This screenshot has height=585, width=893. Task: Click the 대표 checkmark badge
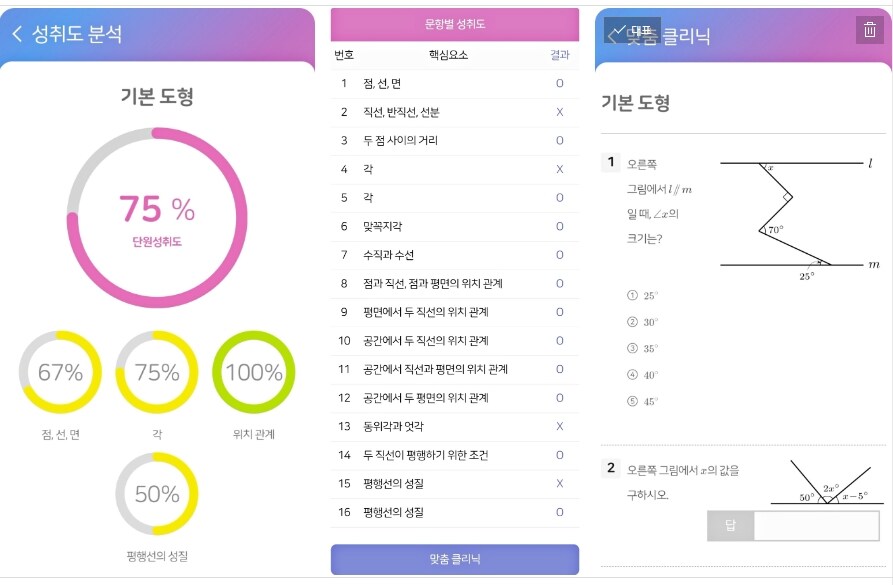tap(632, 30)
